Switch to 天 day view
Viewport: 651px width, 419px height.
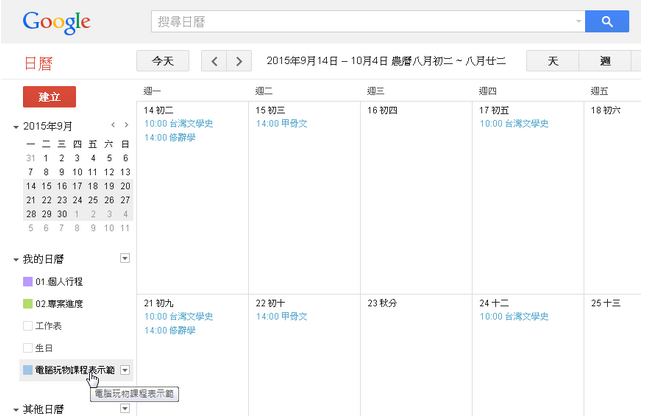(552, 62)
